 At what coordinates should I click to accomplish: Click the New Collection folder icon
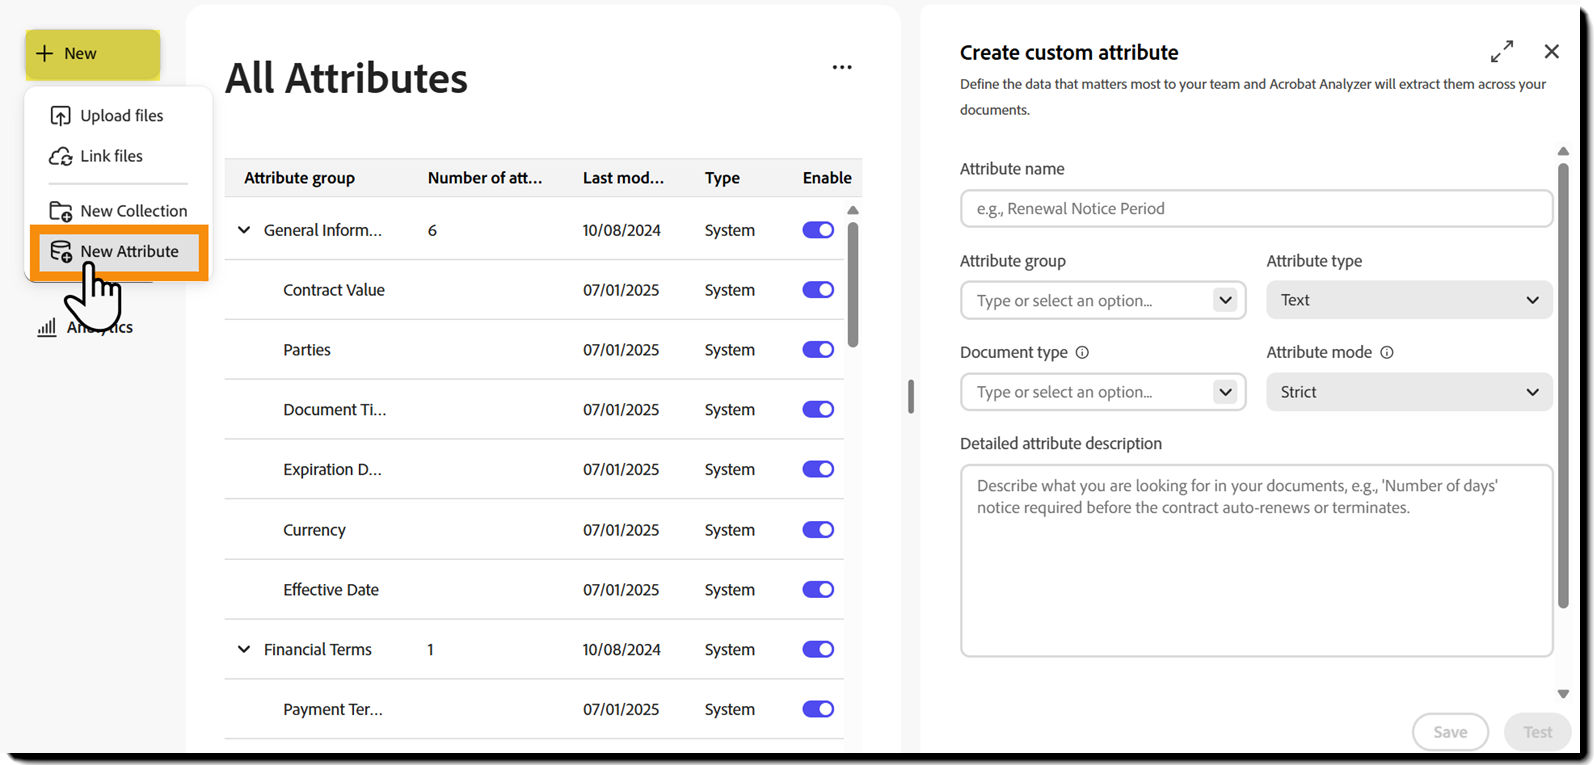[60, 212]
